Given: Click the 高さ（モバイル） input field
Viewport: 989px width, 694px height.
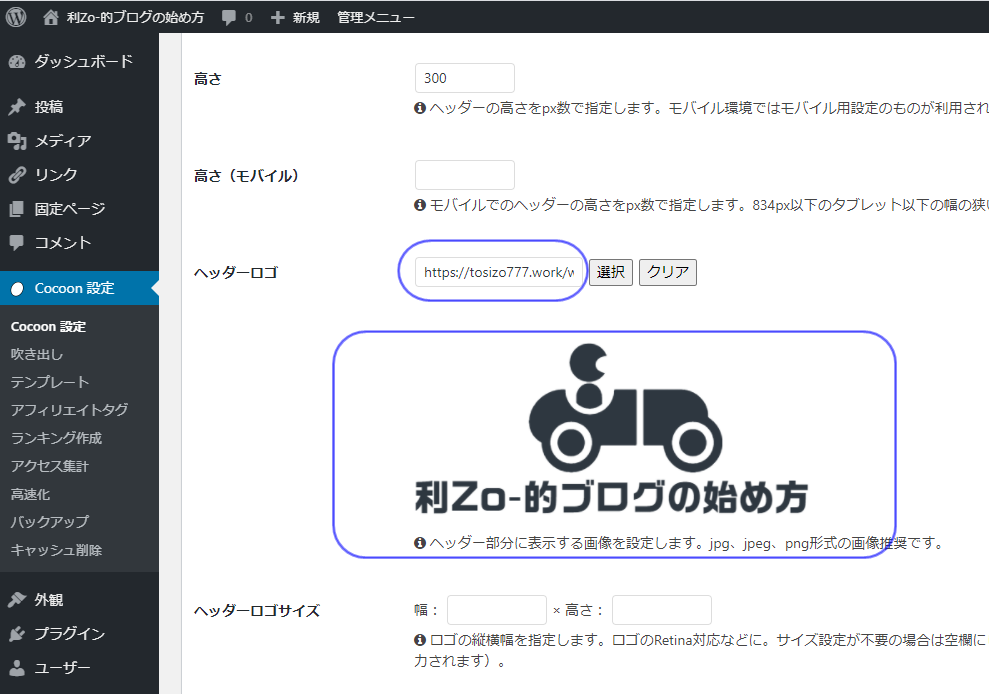Looking at the screenshot, I should point(464,175).
